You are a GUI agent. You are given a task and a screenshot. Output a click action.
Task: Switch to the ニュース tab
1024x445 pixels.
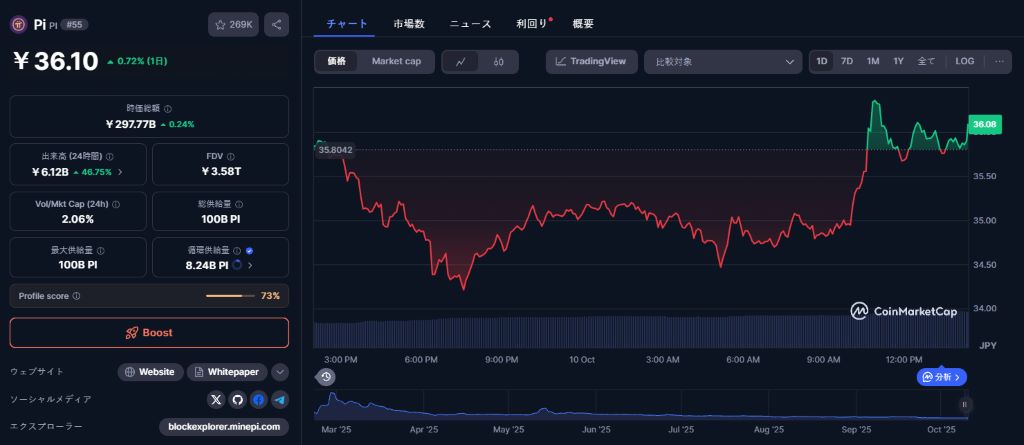470,23
